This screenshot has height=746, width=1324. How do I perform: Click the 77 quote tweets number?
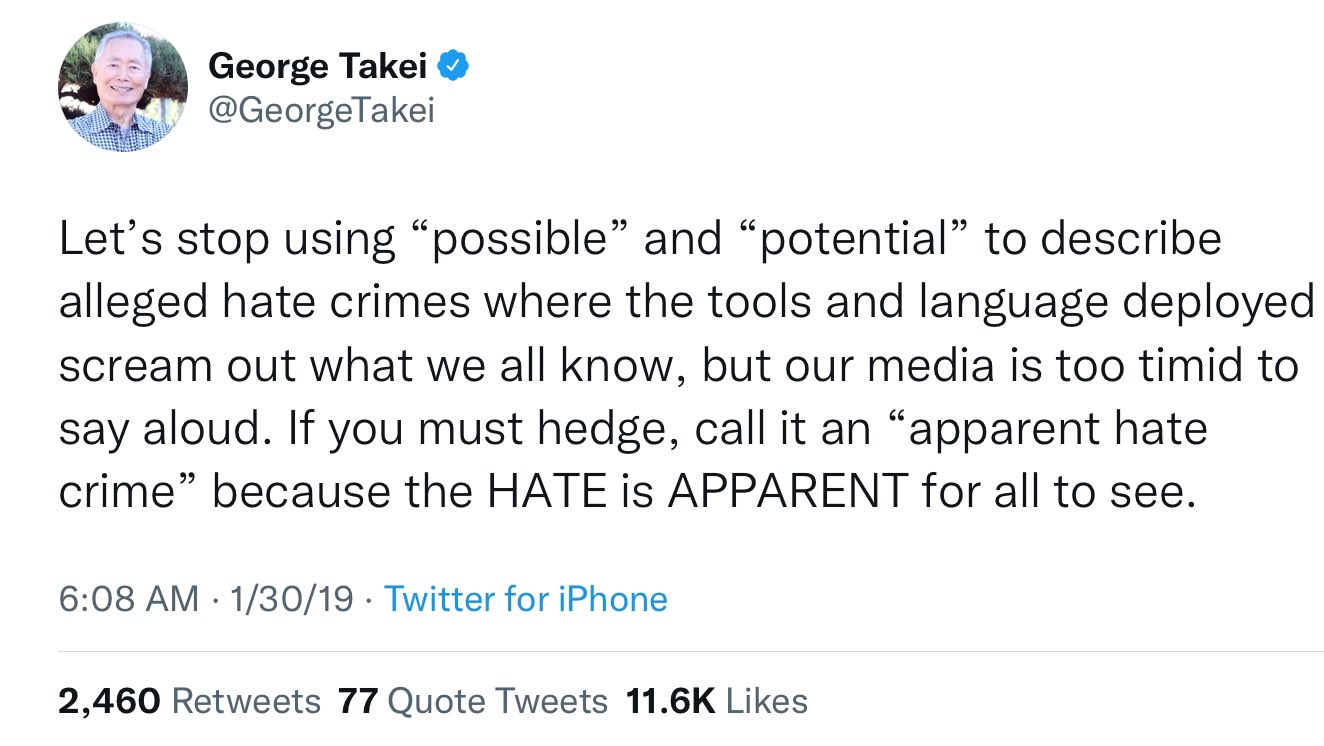coord(357,700)
